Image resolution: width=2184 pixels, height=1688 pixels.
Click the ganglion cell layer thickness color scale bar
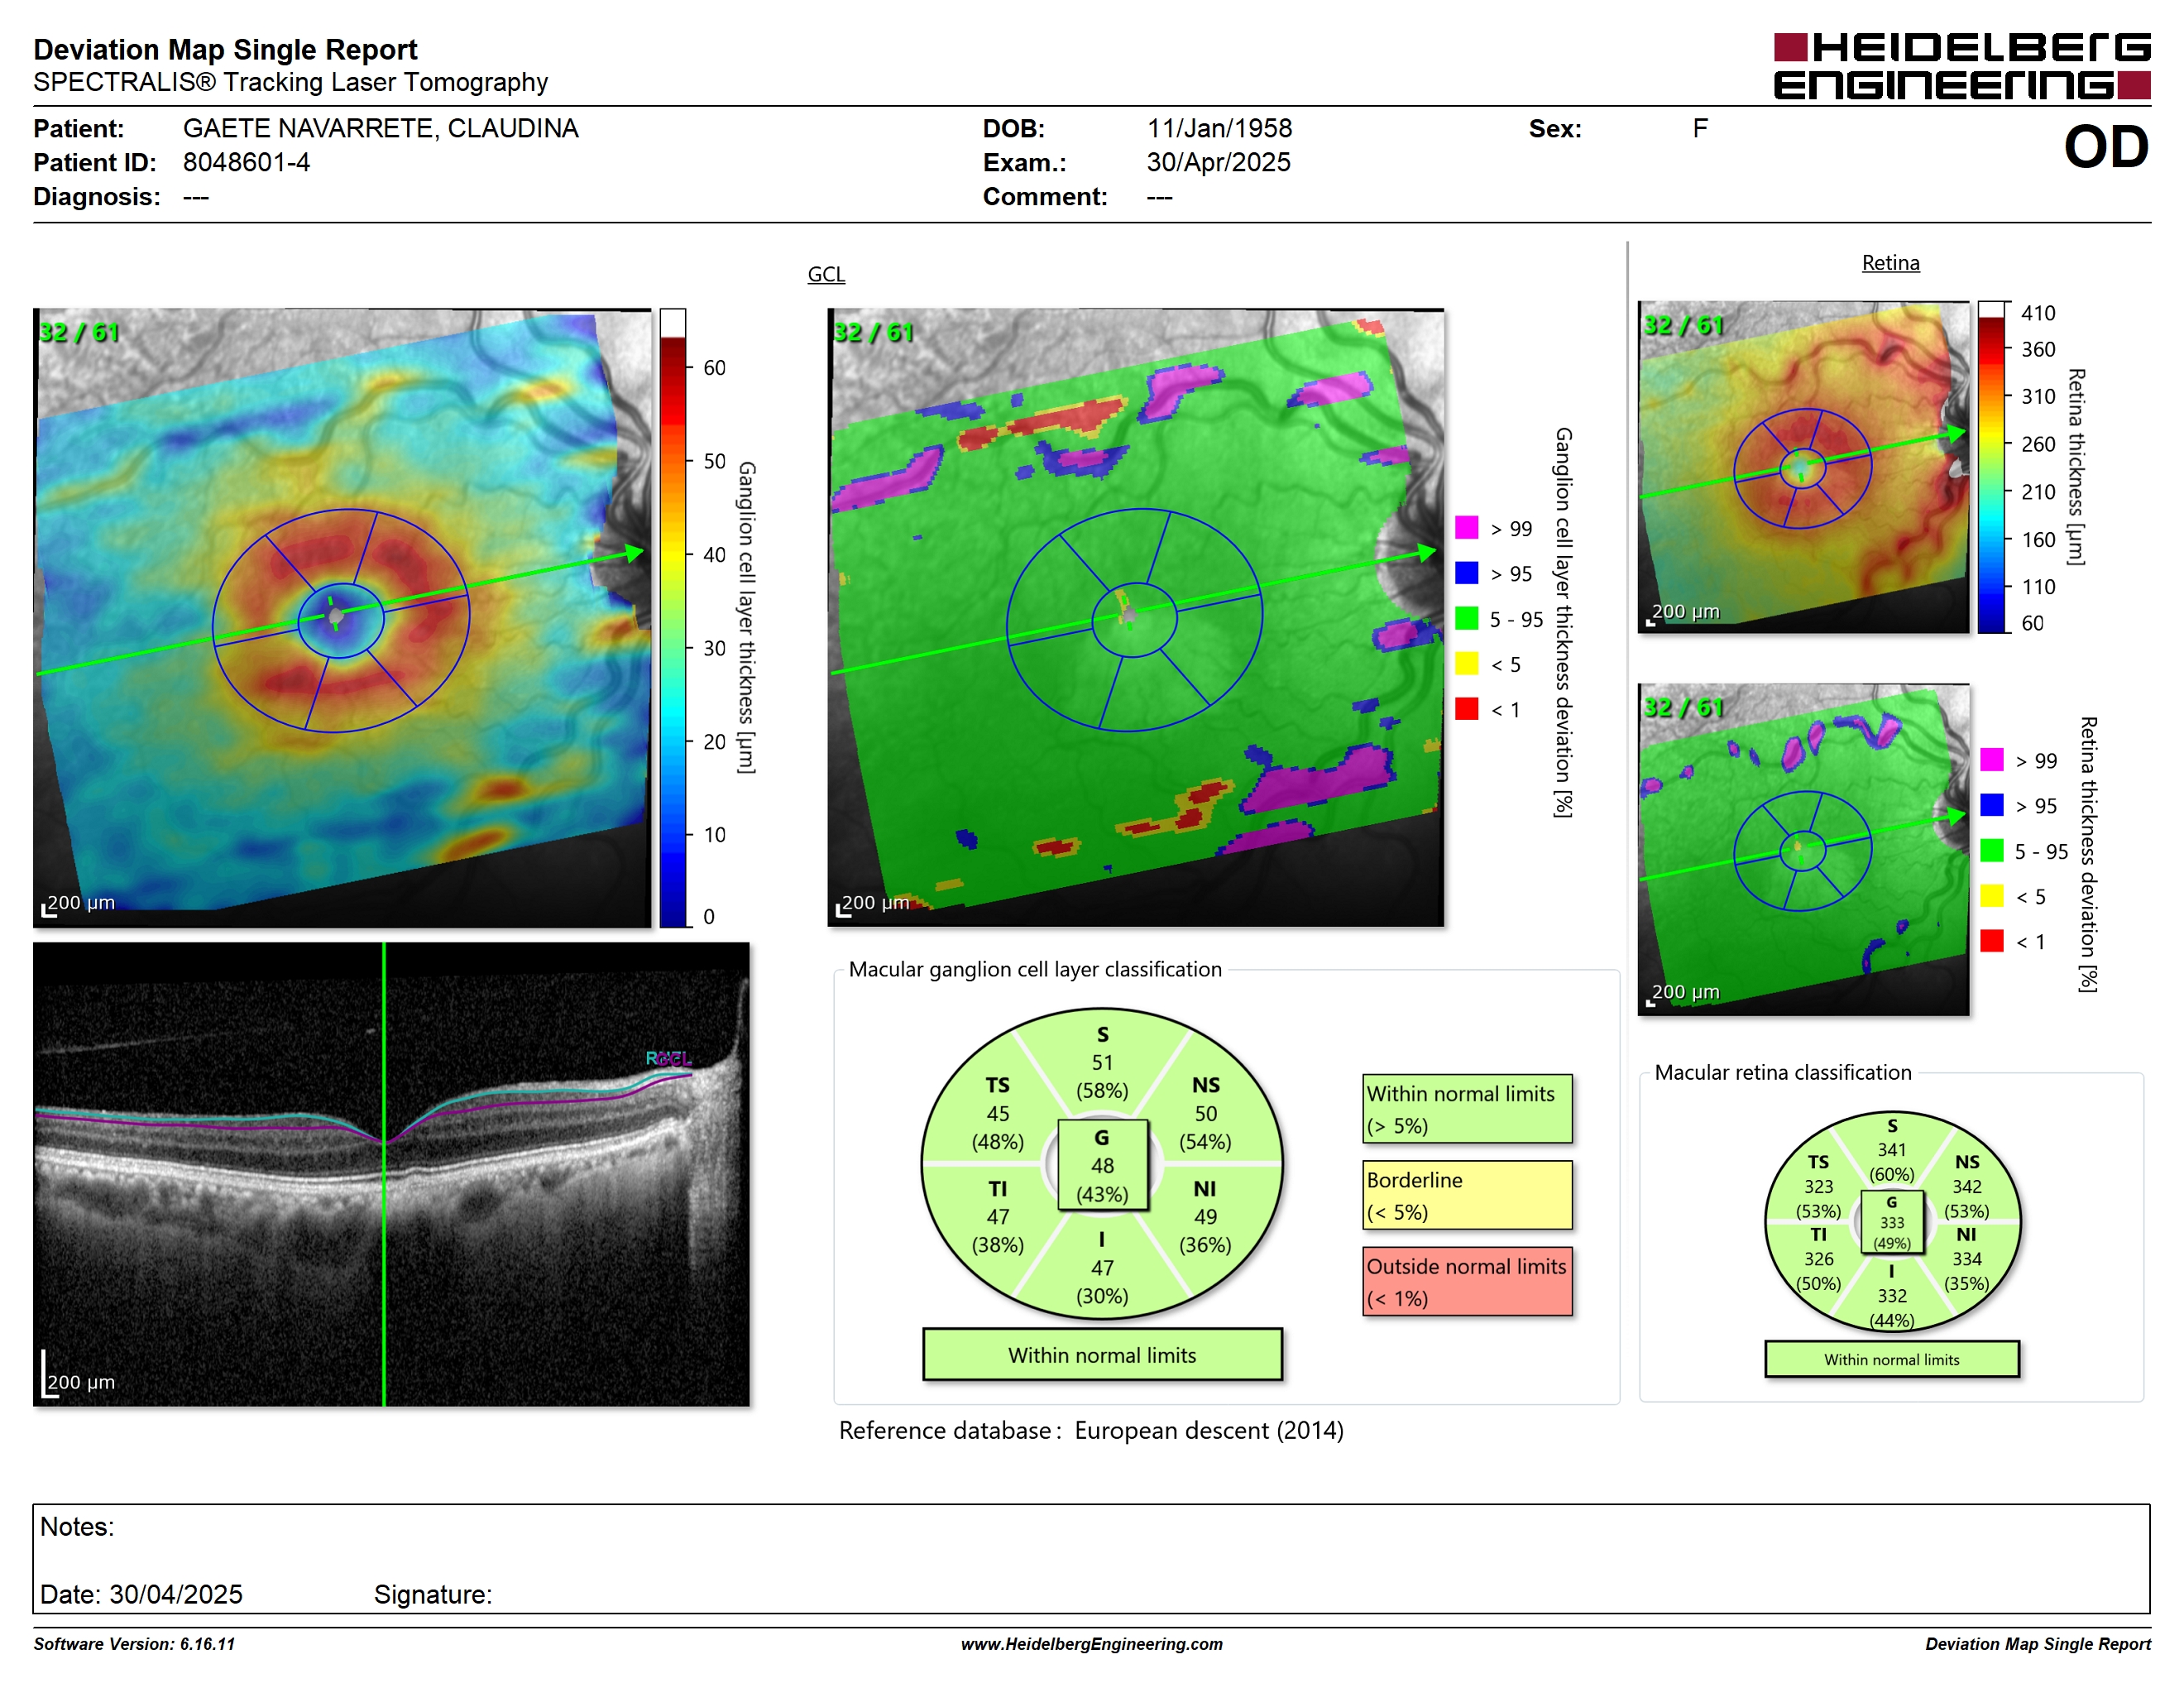(x=672, y=617)
